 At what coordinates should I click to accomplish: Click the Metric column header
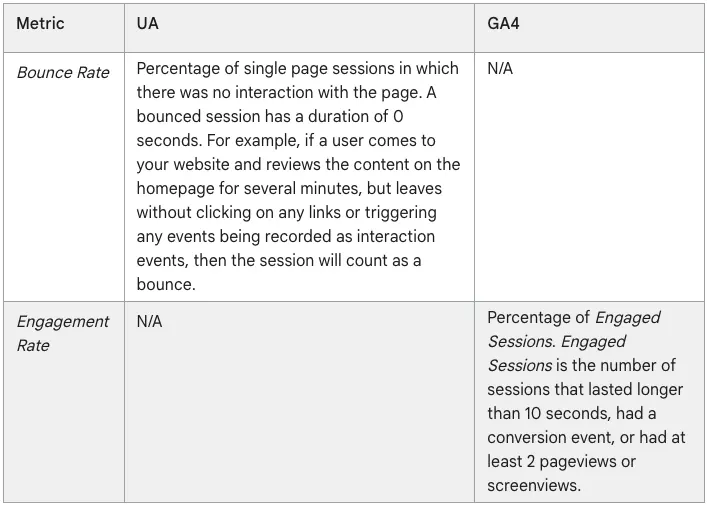[x=40, y=23]
